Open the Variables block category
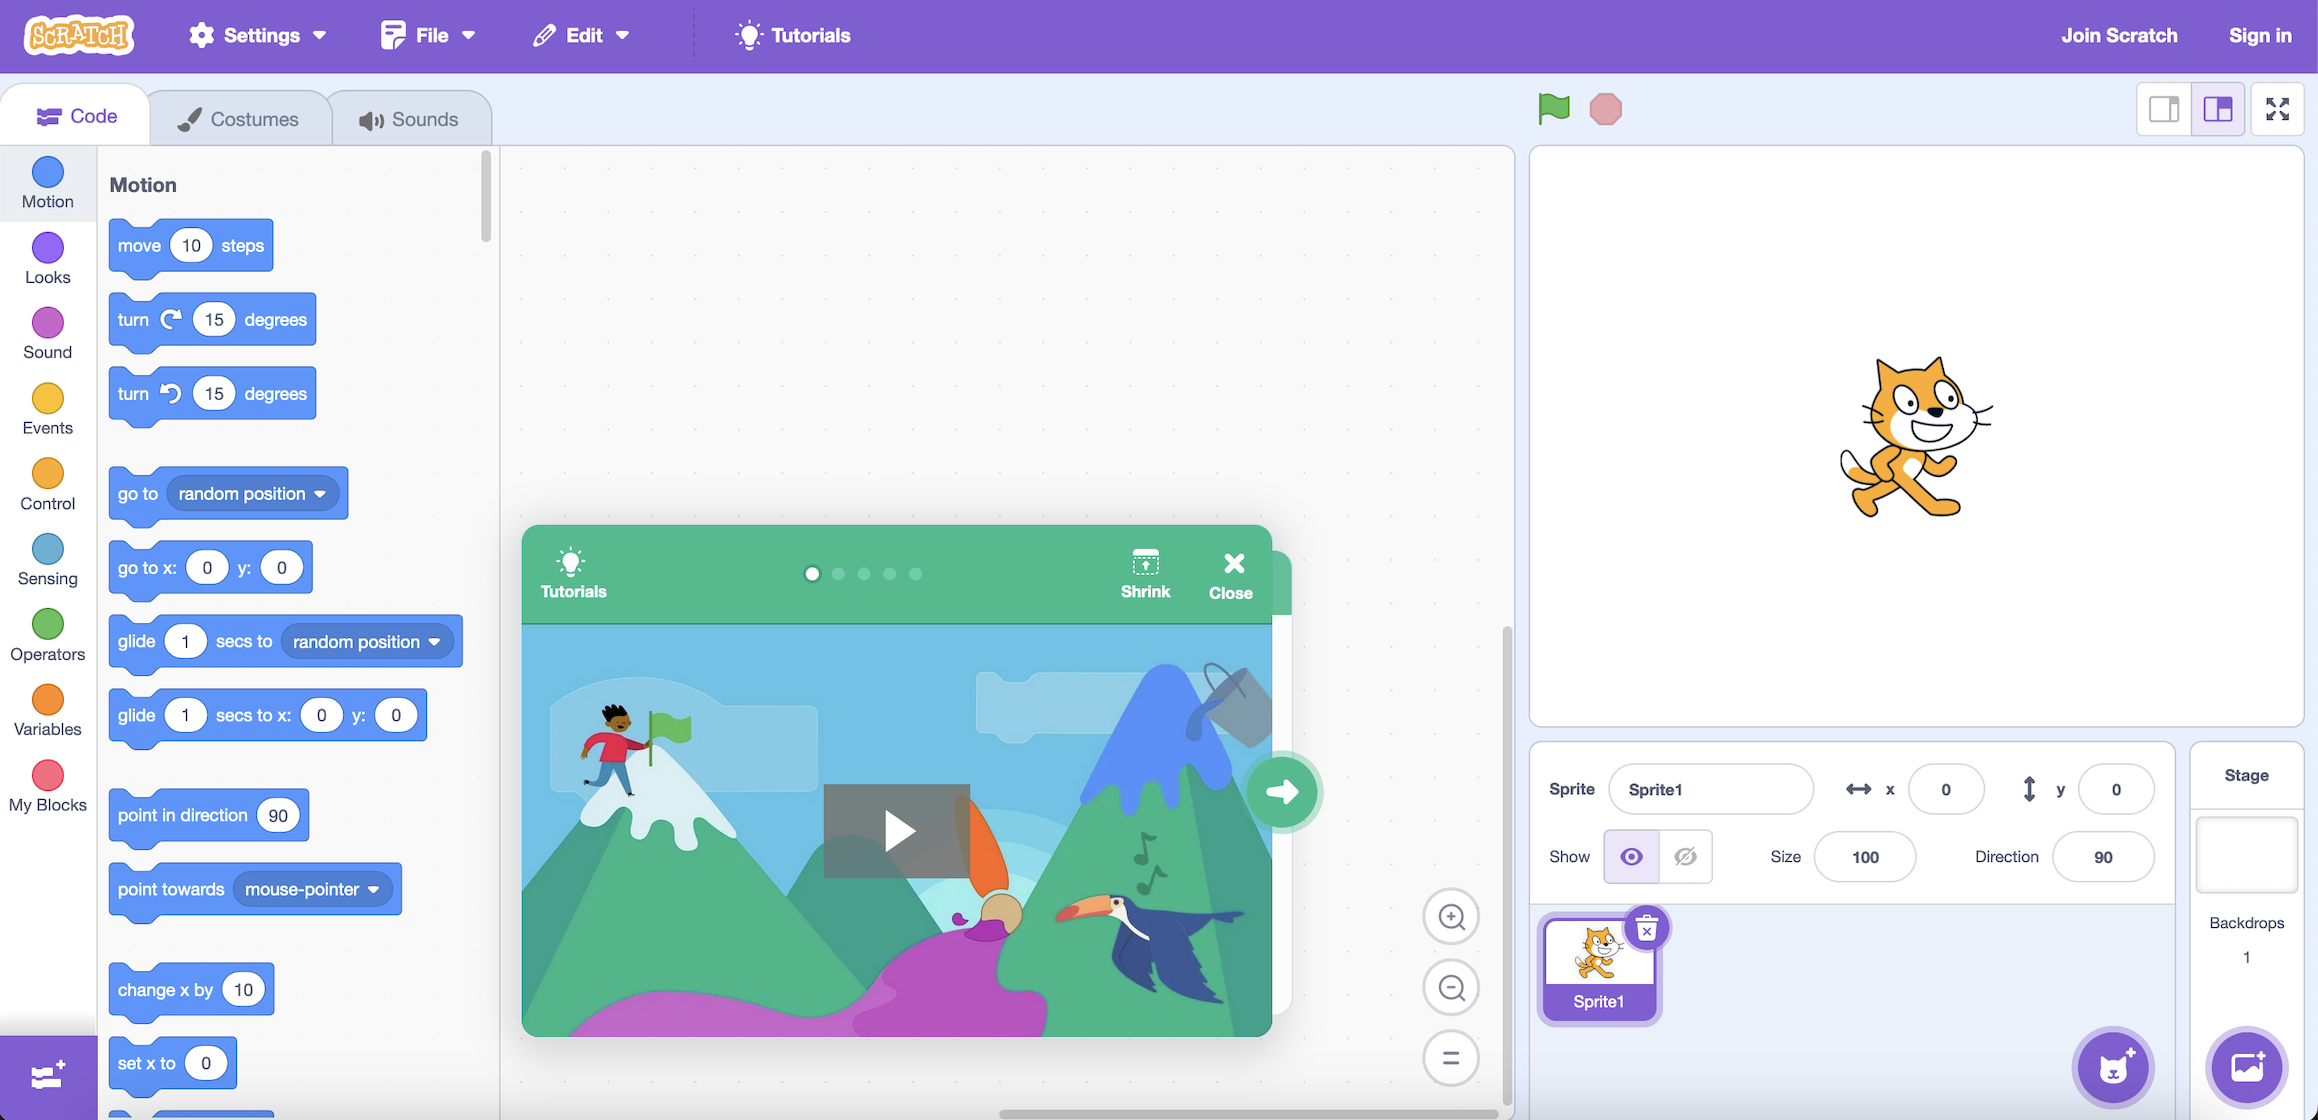 click(x=48, y=711)
